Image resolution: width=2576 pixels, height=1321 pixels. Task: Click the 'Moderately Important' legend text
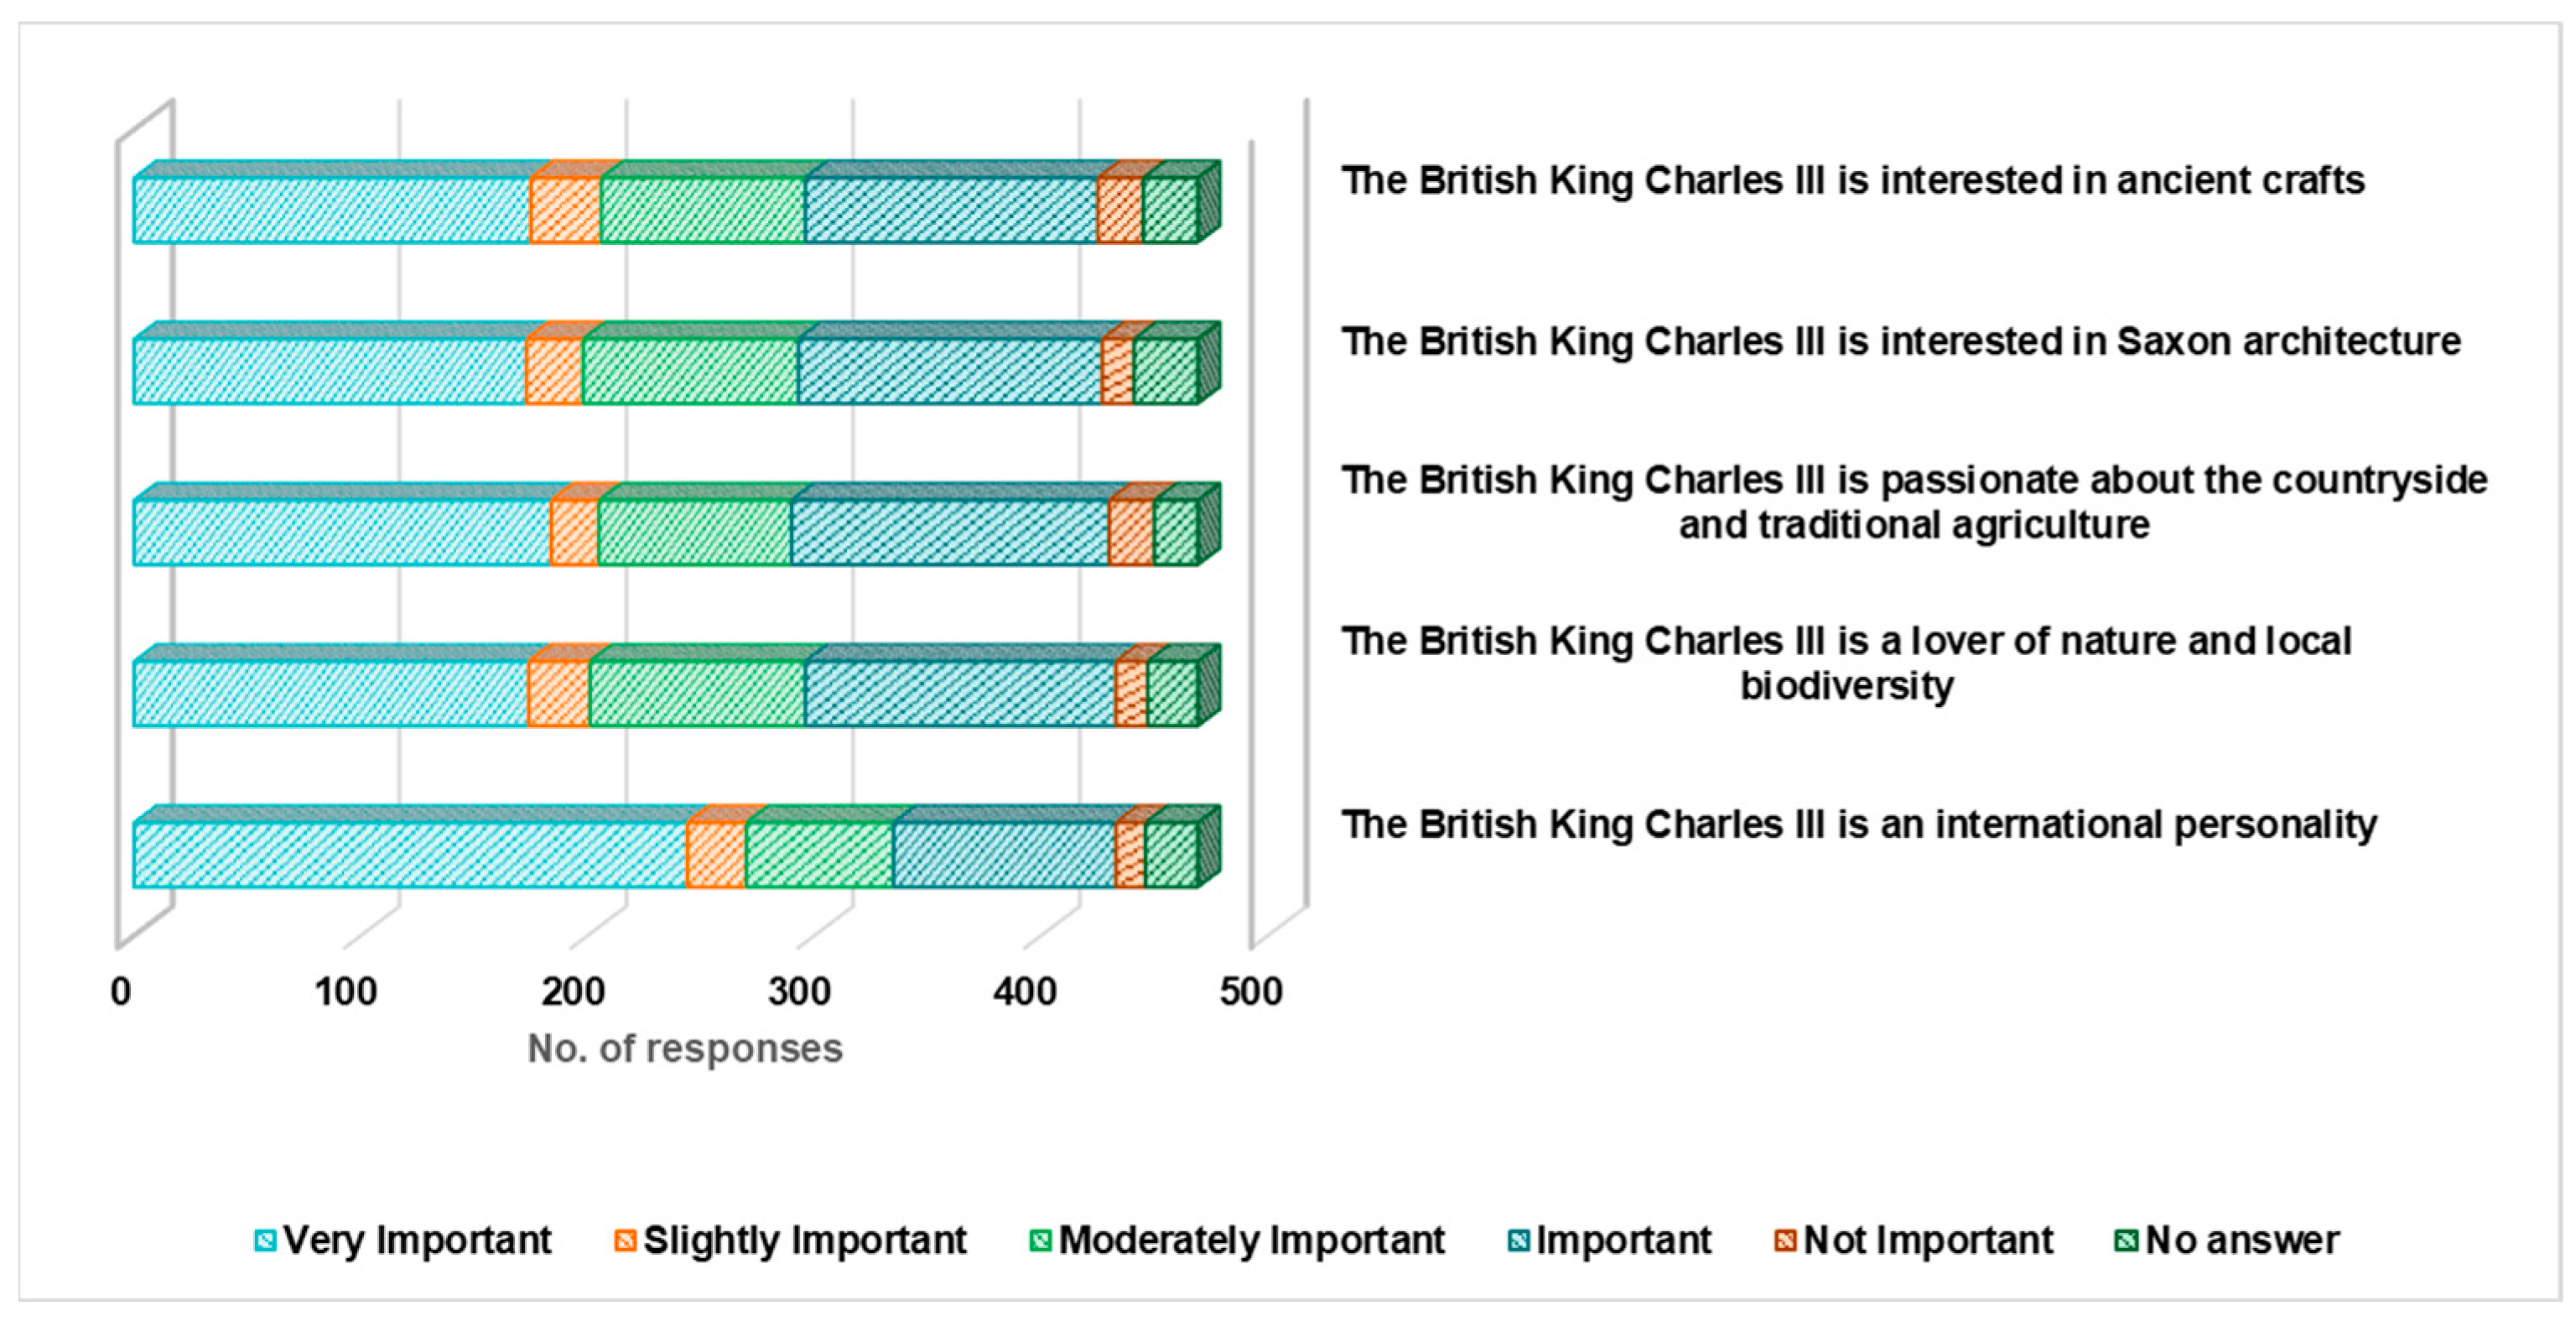click(1251, 1241)
